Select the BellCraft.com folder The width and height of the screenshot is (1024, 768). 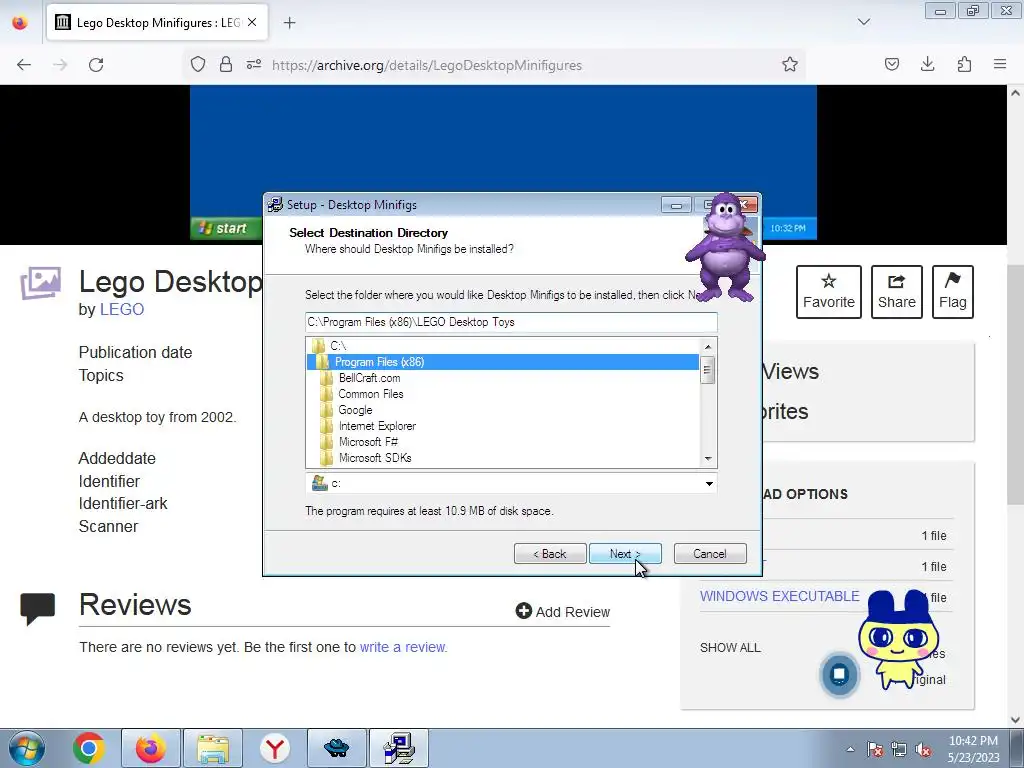click(x=369, y=378)
